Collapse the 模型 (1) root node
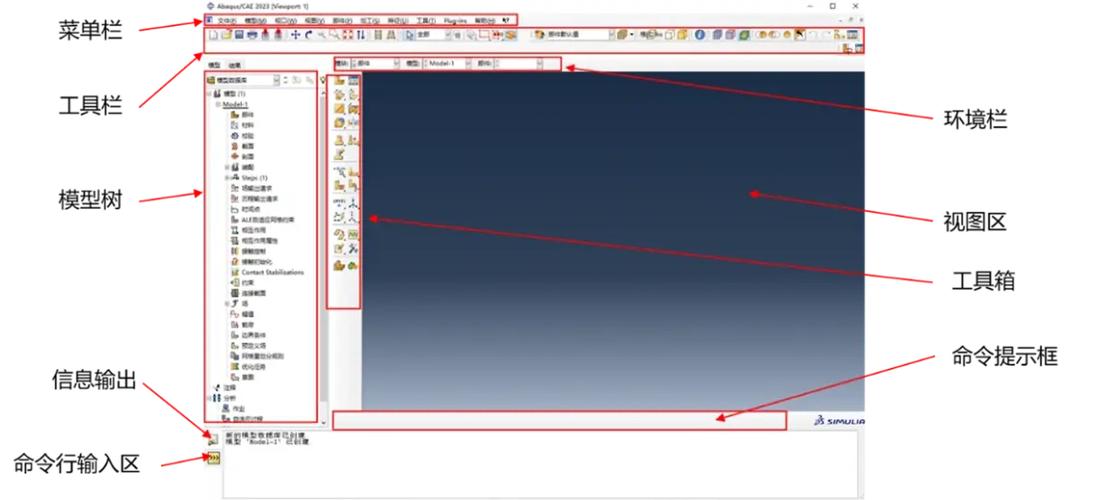 tap(208, 94)
